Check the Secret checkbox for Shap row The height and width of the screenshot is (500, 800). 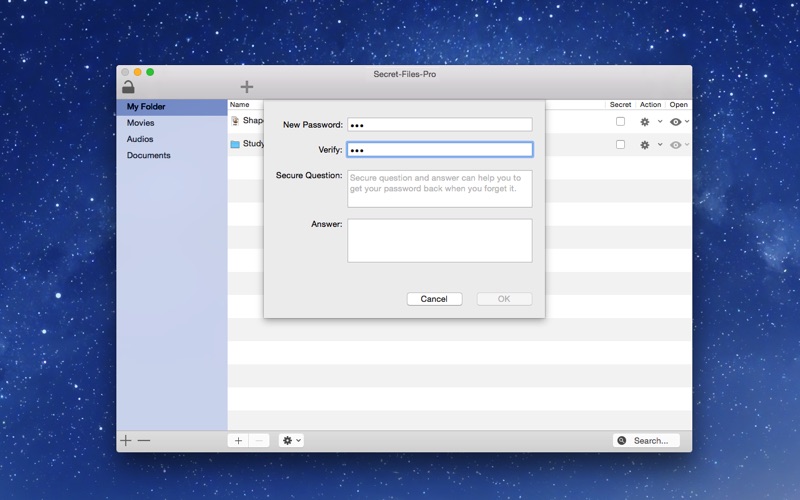point(620,121)
